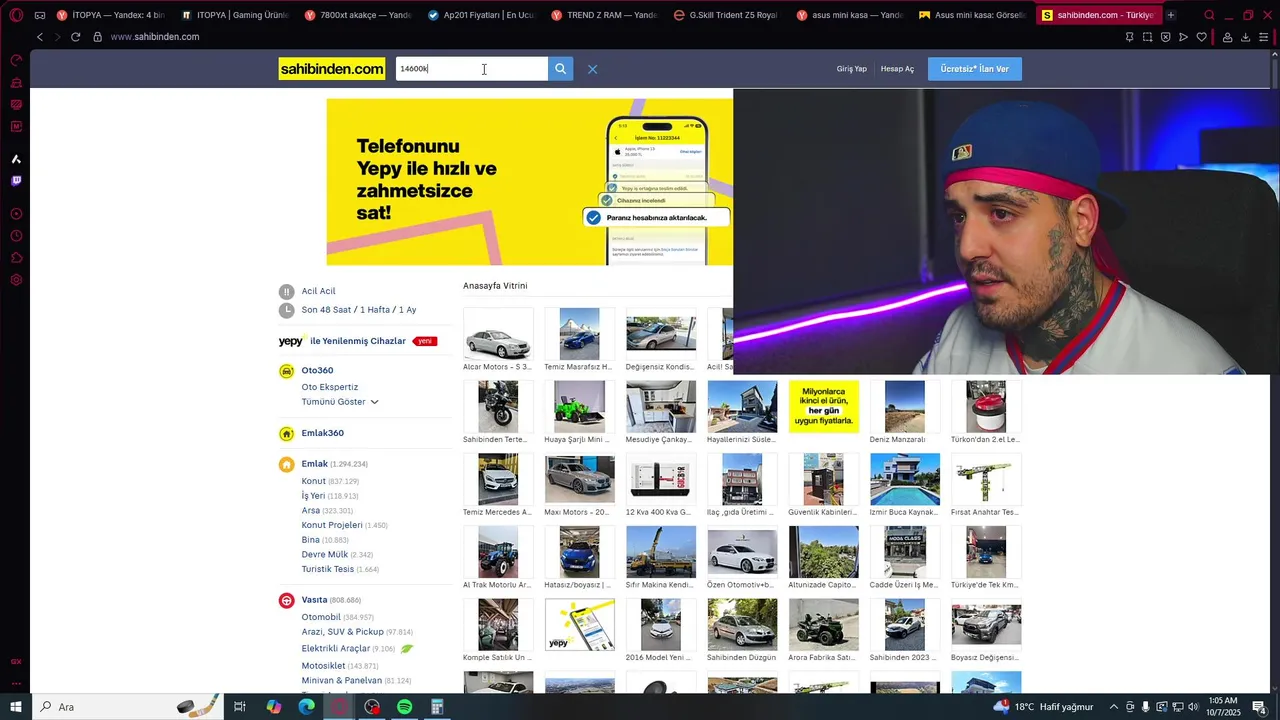1280x720 pixels.
Task: Click the heart bookmark icon in address bar
Action: [x=1201, y=37]
